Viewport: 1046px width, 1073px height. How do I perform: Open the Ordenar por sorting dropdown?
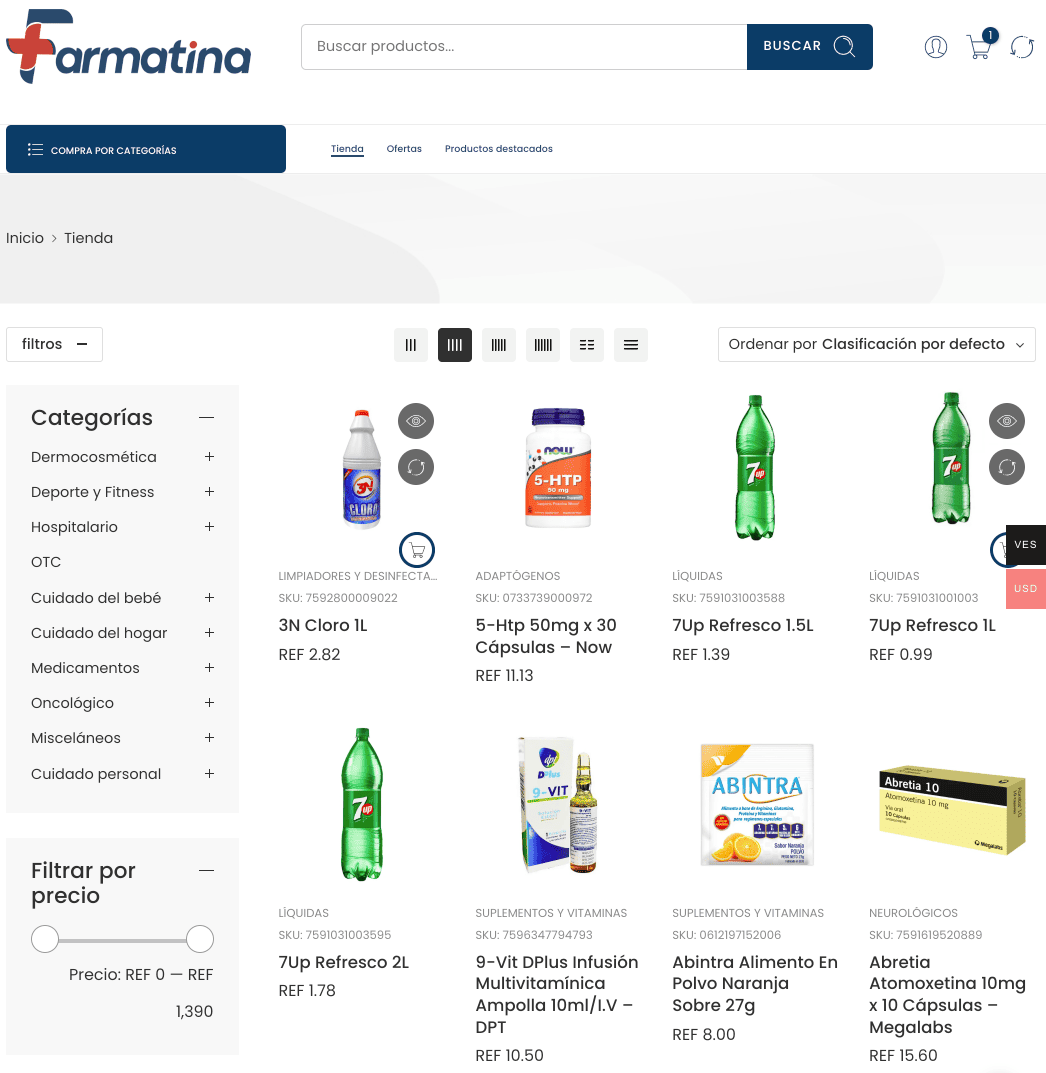pyautogui.click(x=876, y=344)
